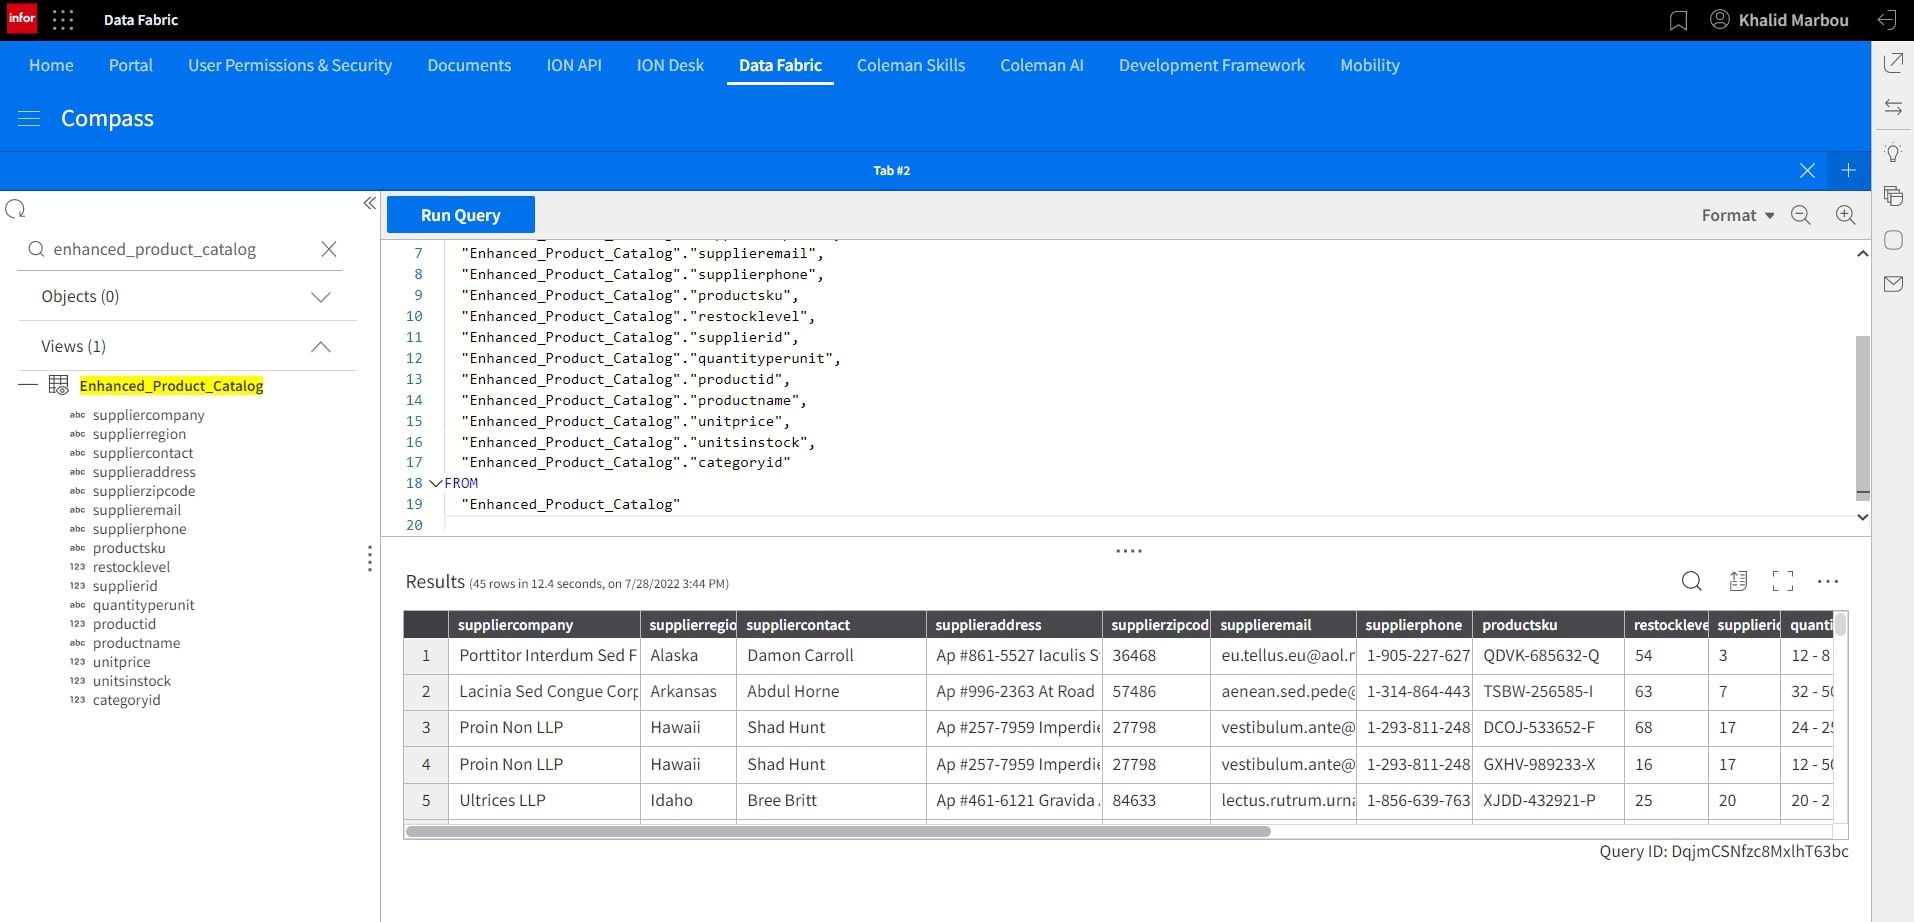Viewport: 1914px width, 922px height.
Task: Open the Development Framework tab
Action: coord(1212,65)
